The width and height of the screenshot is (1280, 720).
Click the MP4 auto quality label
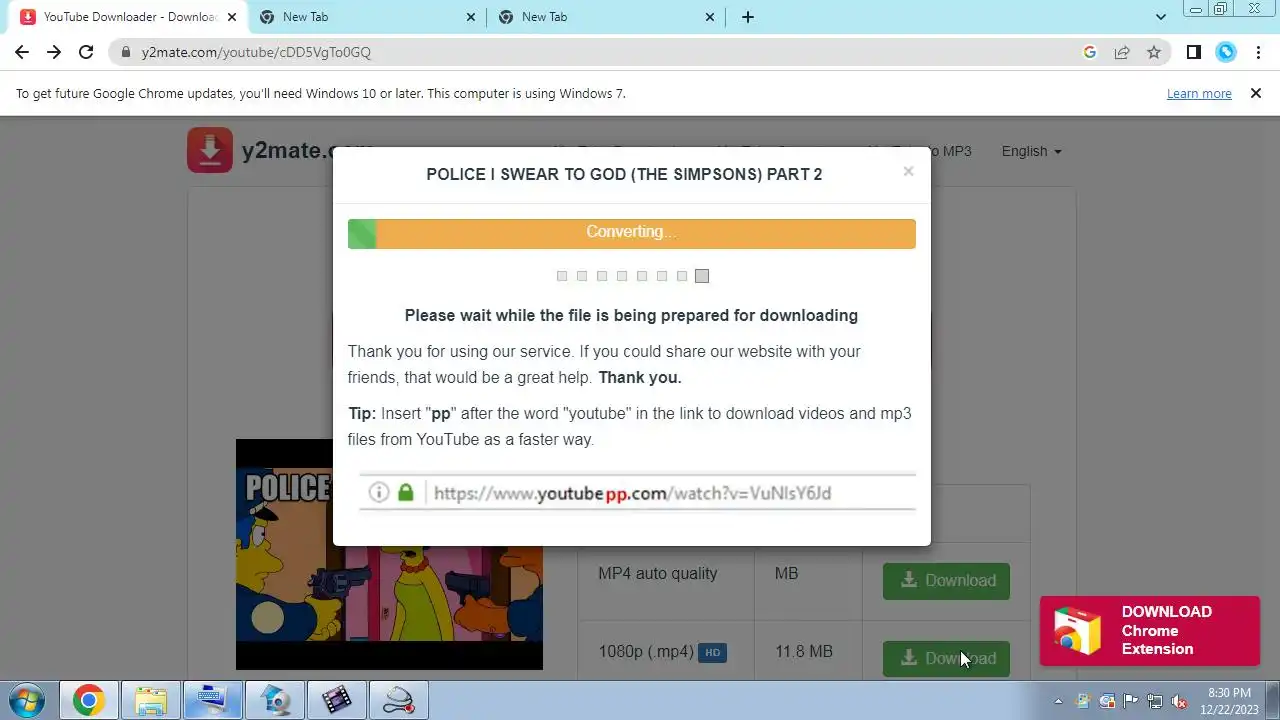(658, 573)
